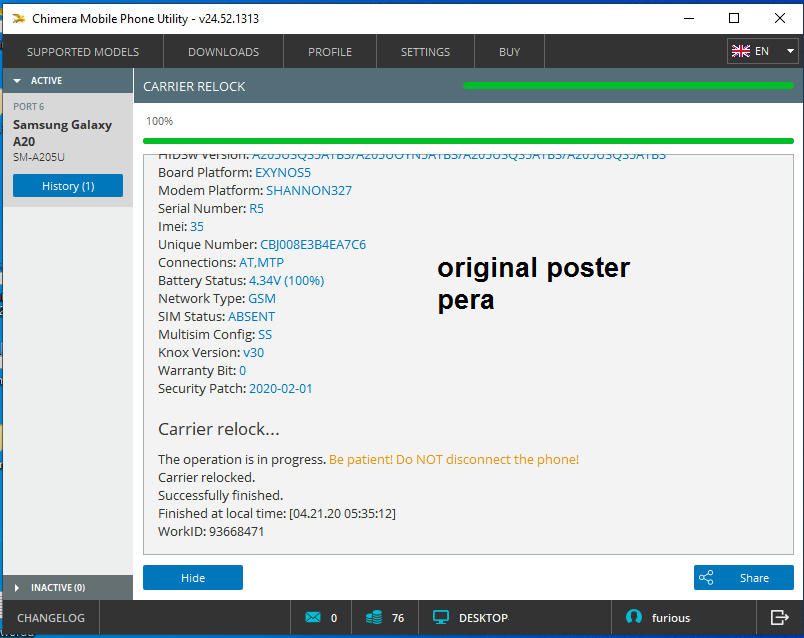Click the Desktop monitor icon
The image size is (804, 638).
[x=440, y=617]
